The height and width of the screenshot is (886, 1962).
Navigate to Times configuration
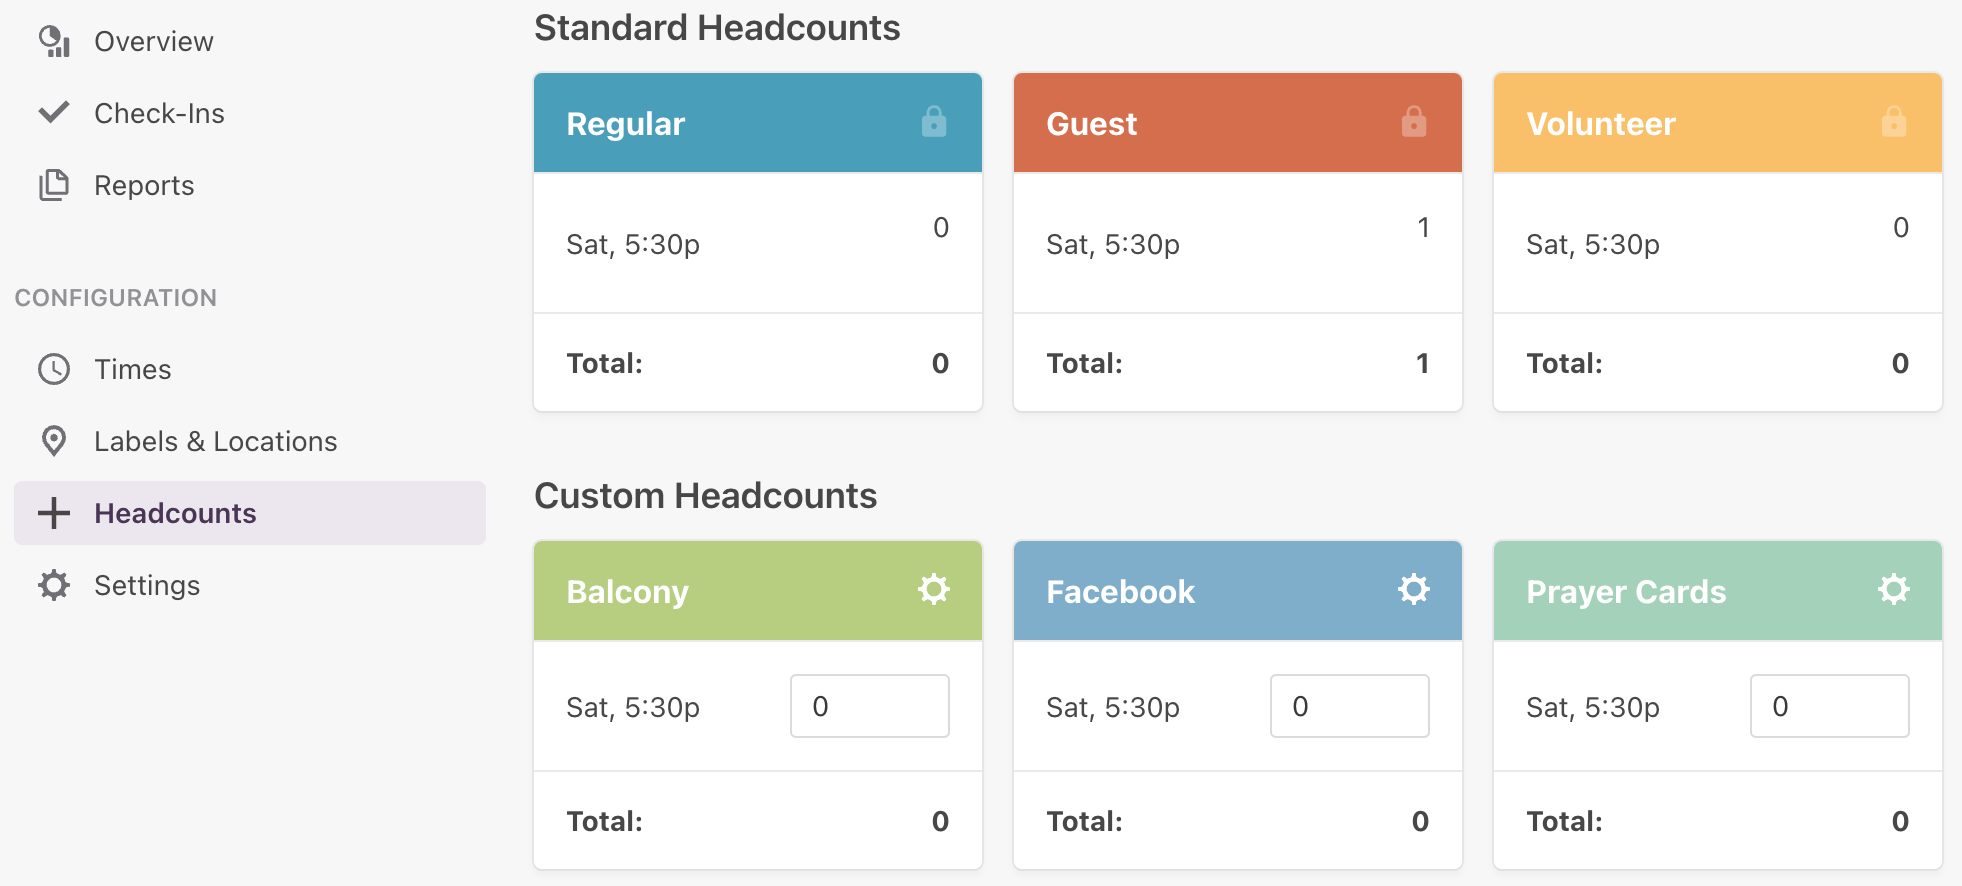[133, 369]
